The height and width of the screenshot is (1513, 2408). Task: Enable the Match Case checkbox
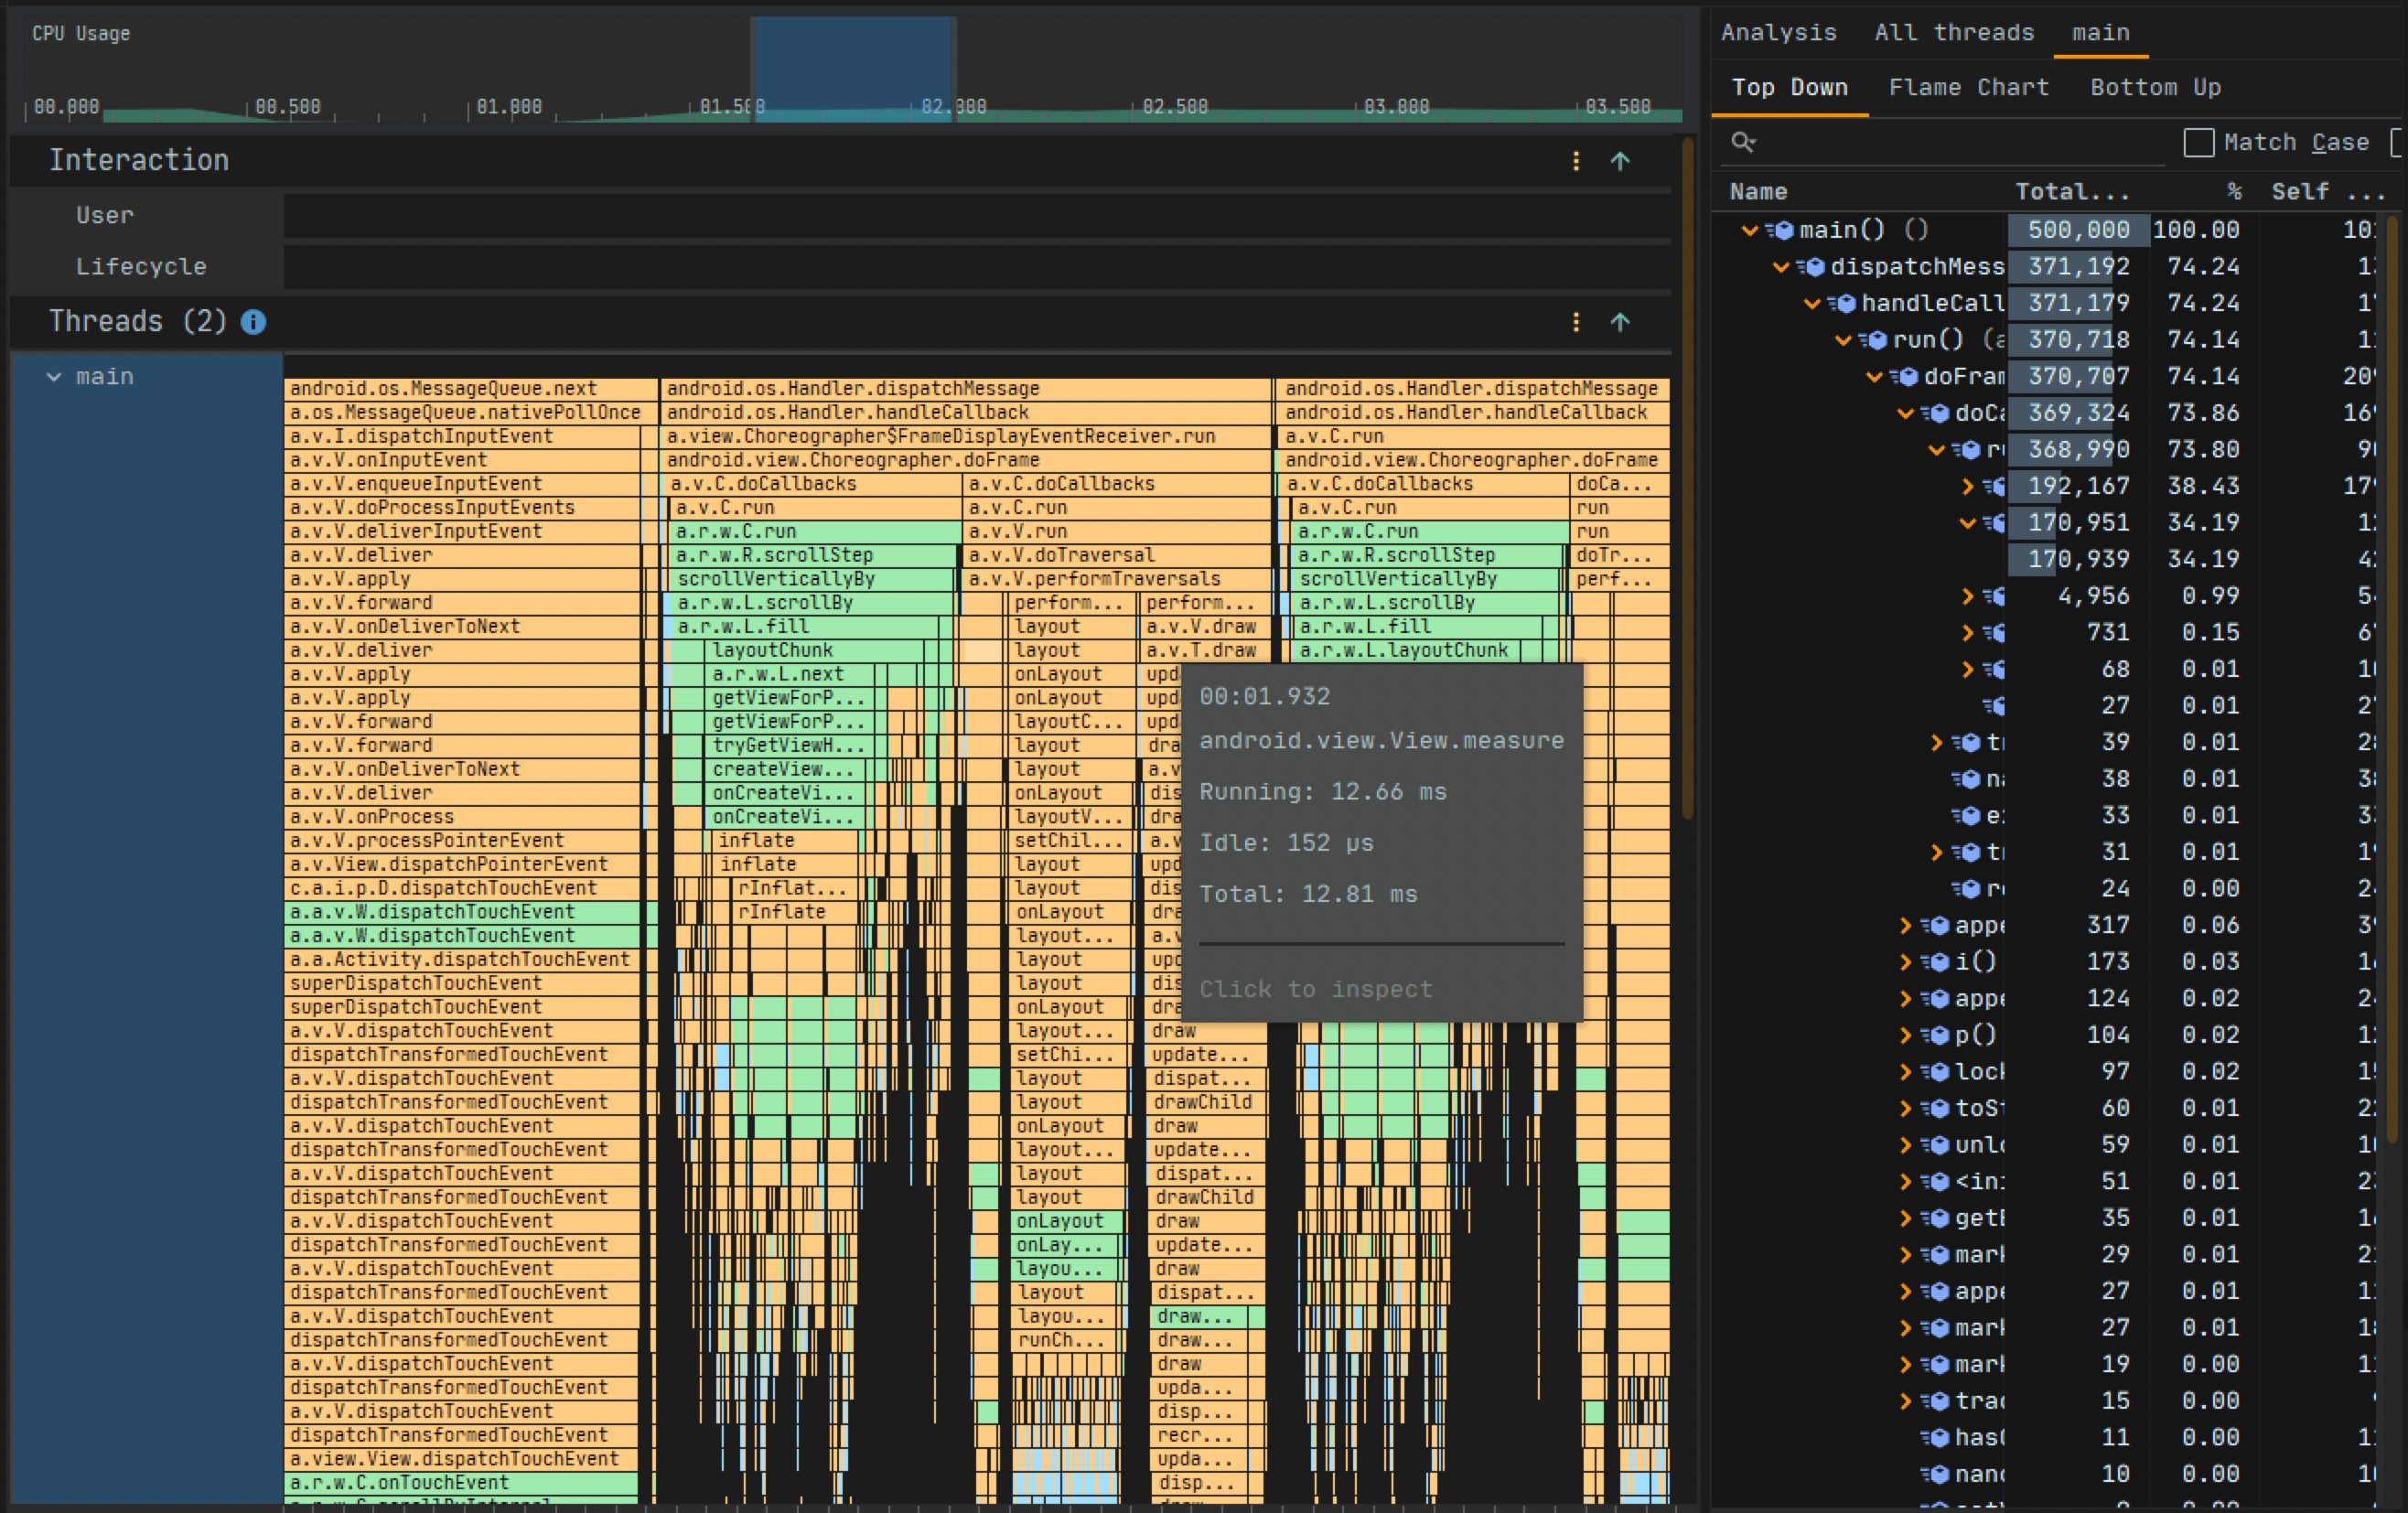(2200, 142)
